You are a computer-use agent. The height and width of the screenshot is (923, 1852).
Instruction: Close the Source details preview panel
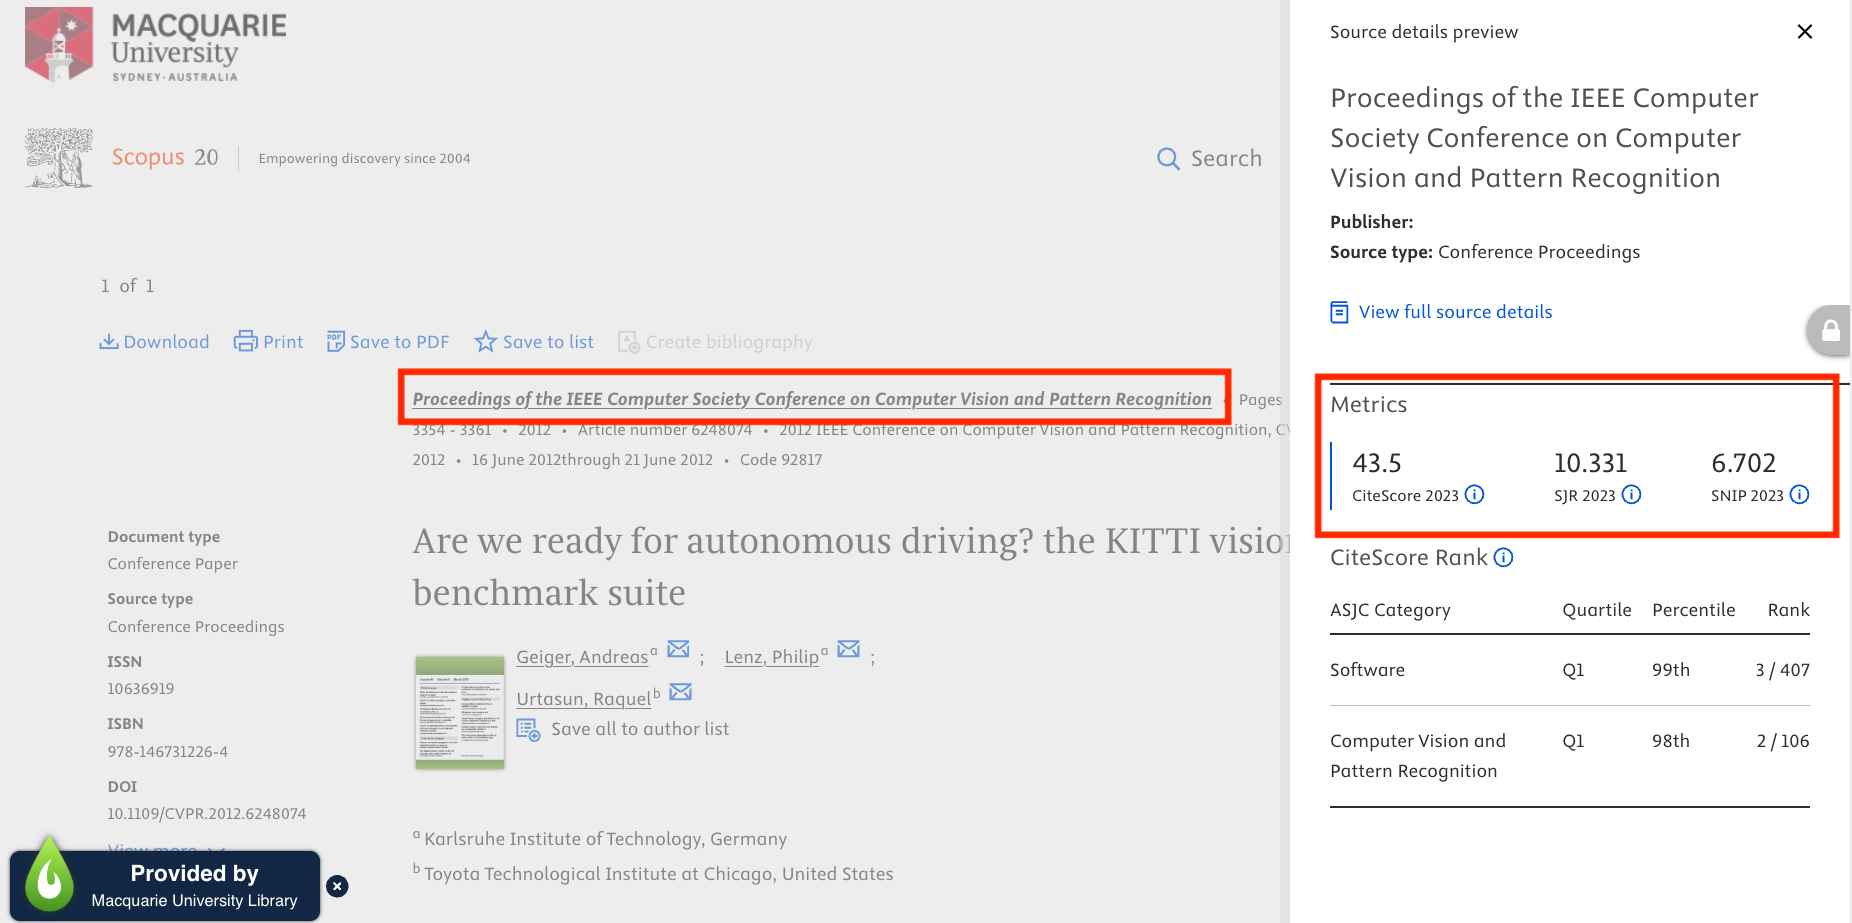pyautogui.click(x=1805, y=31)
